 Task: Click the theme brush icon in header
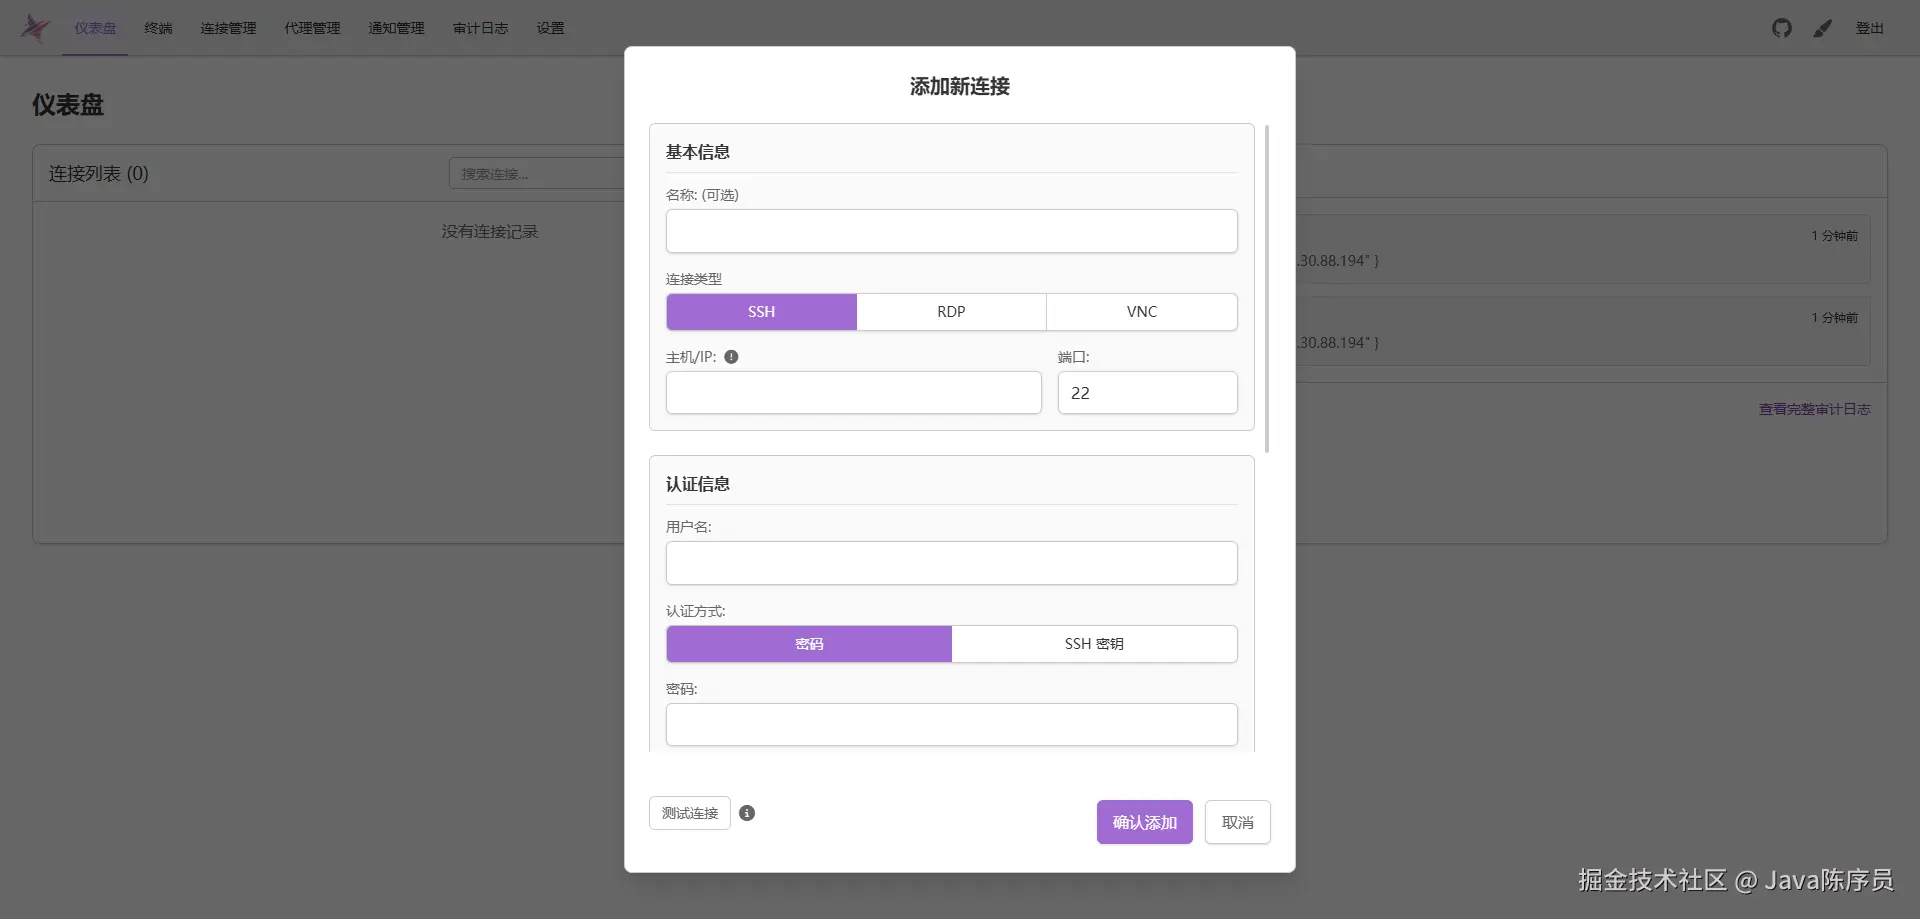tap(1823, 28)
